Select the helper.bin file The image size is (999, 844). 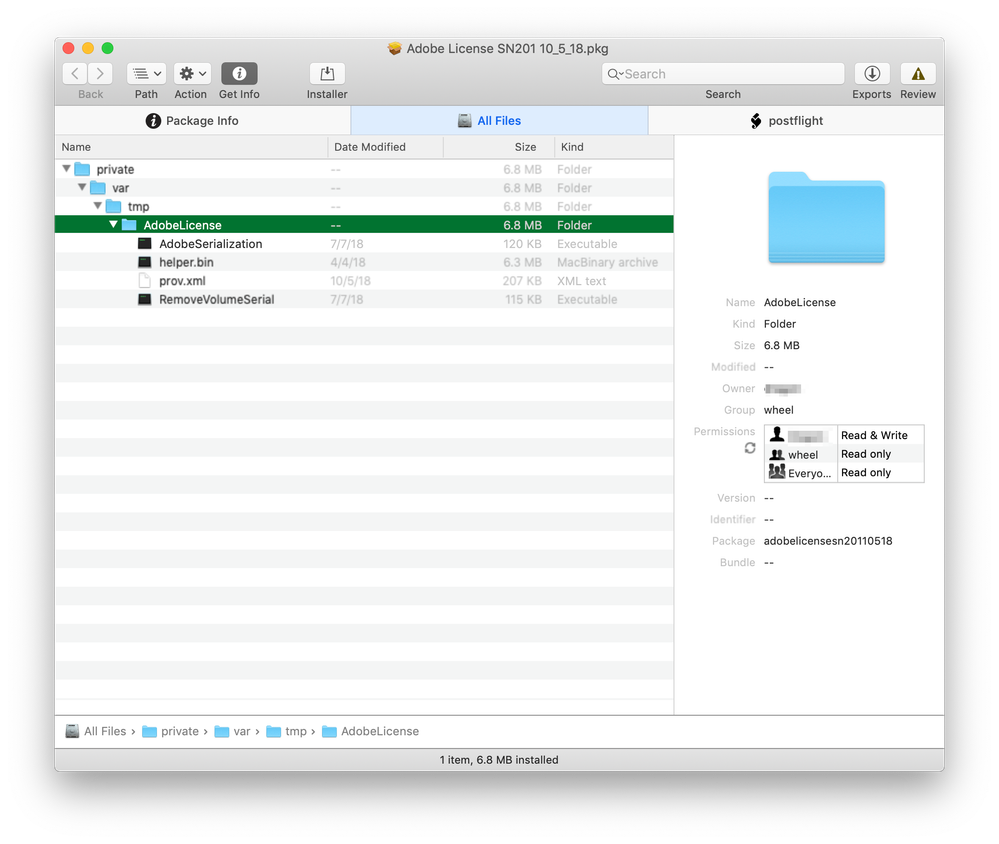(x=364, y=262)
